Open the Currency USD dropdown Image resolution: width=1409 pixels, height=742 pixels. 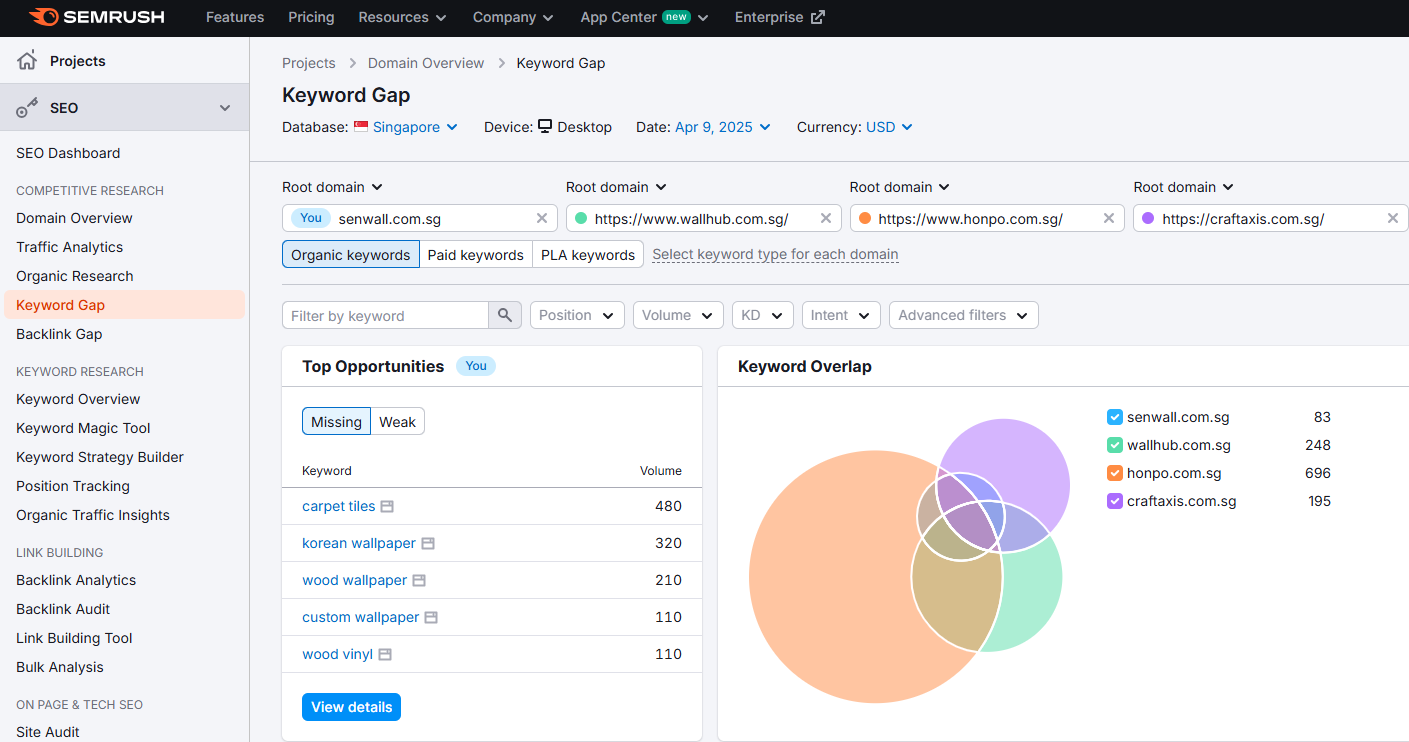(889, 127)
